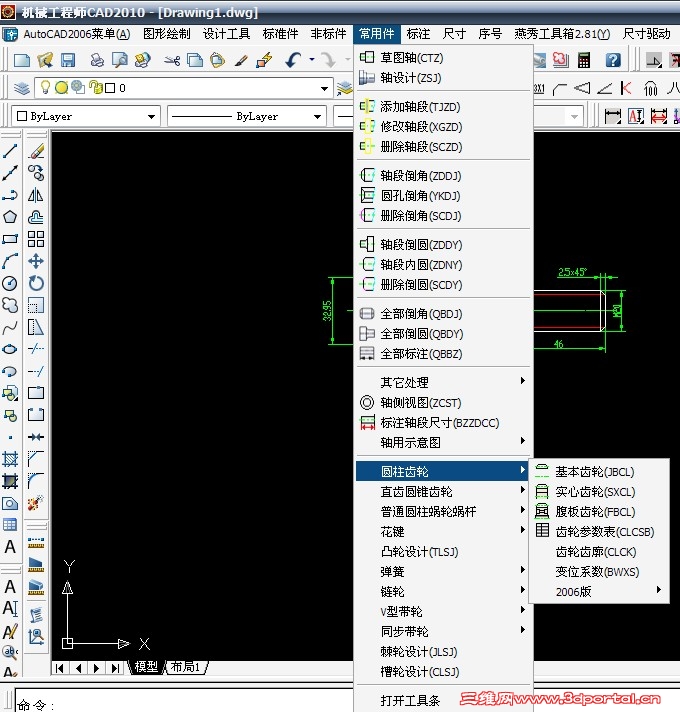Switch to the 布局1 layout tab
Viewport: 680px width, 712px height.
tap(186, 667)
